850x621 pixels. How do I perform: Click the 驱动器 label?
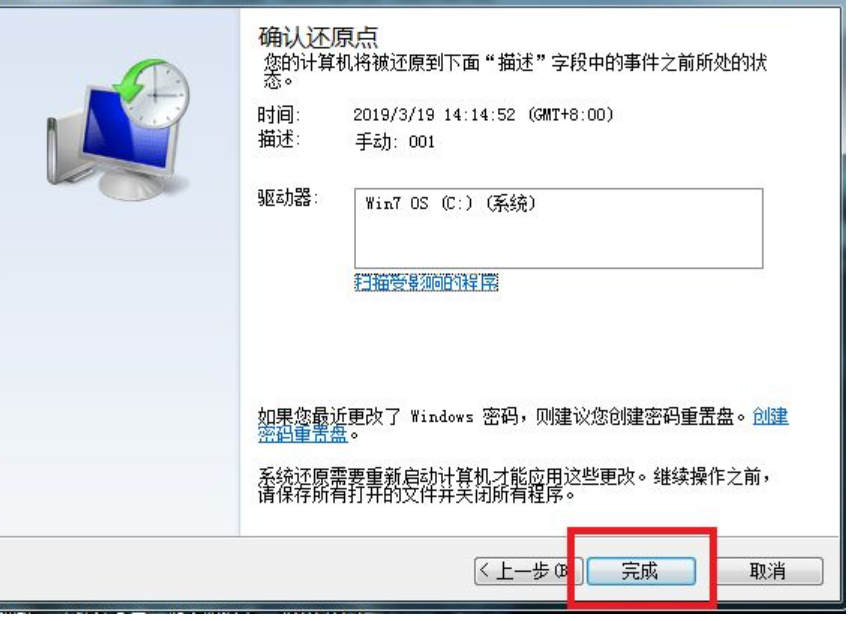[x=289, y=199]
